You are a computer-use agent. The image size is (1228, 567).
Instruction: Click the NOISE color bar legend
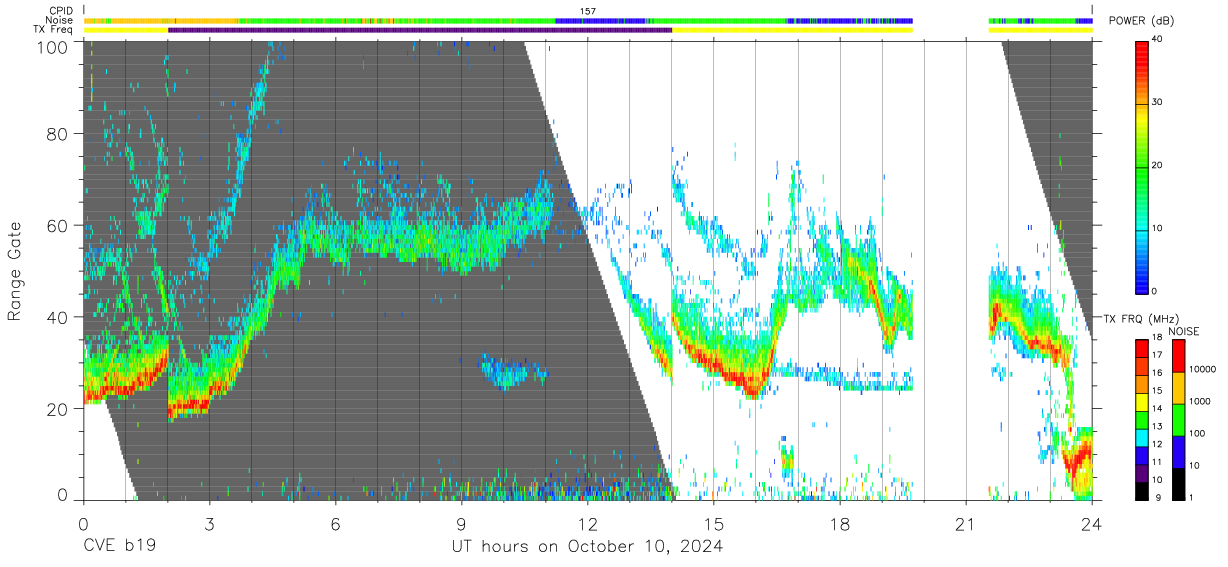pos(1179,418)
